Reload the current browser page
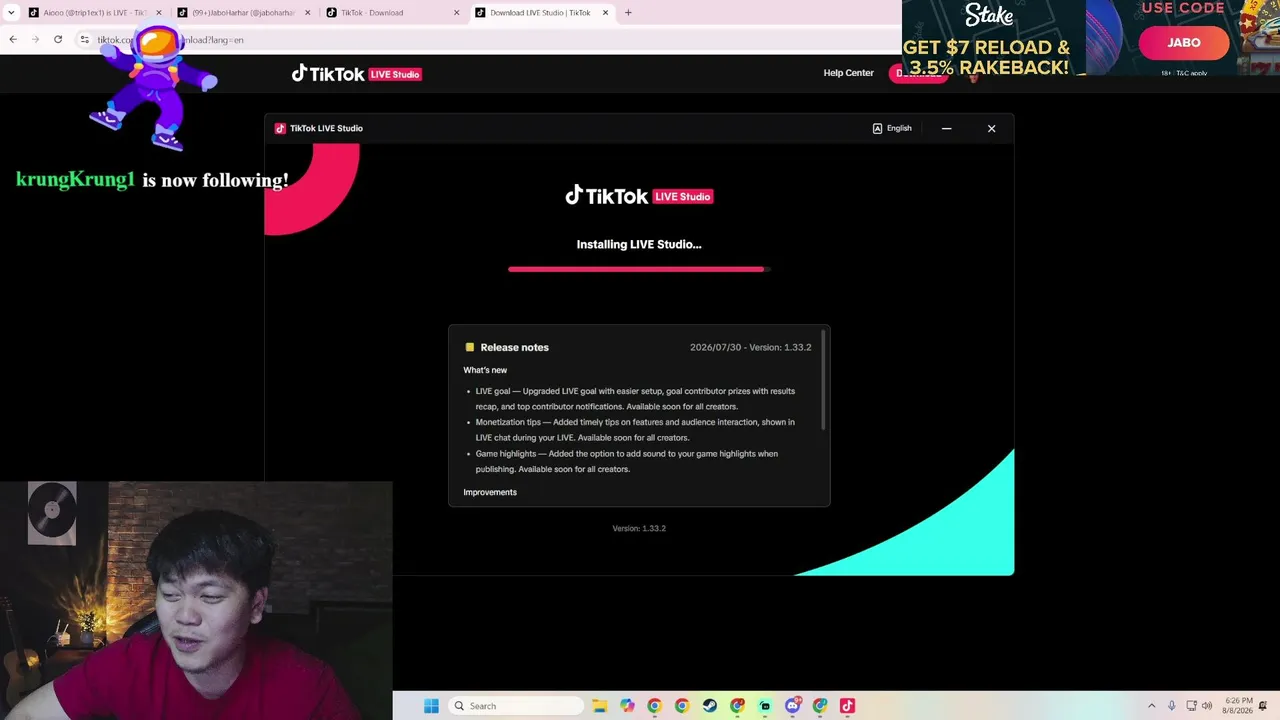 58,40
